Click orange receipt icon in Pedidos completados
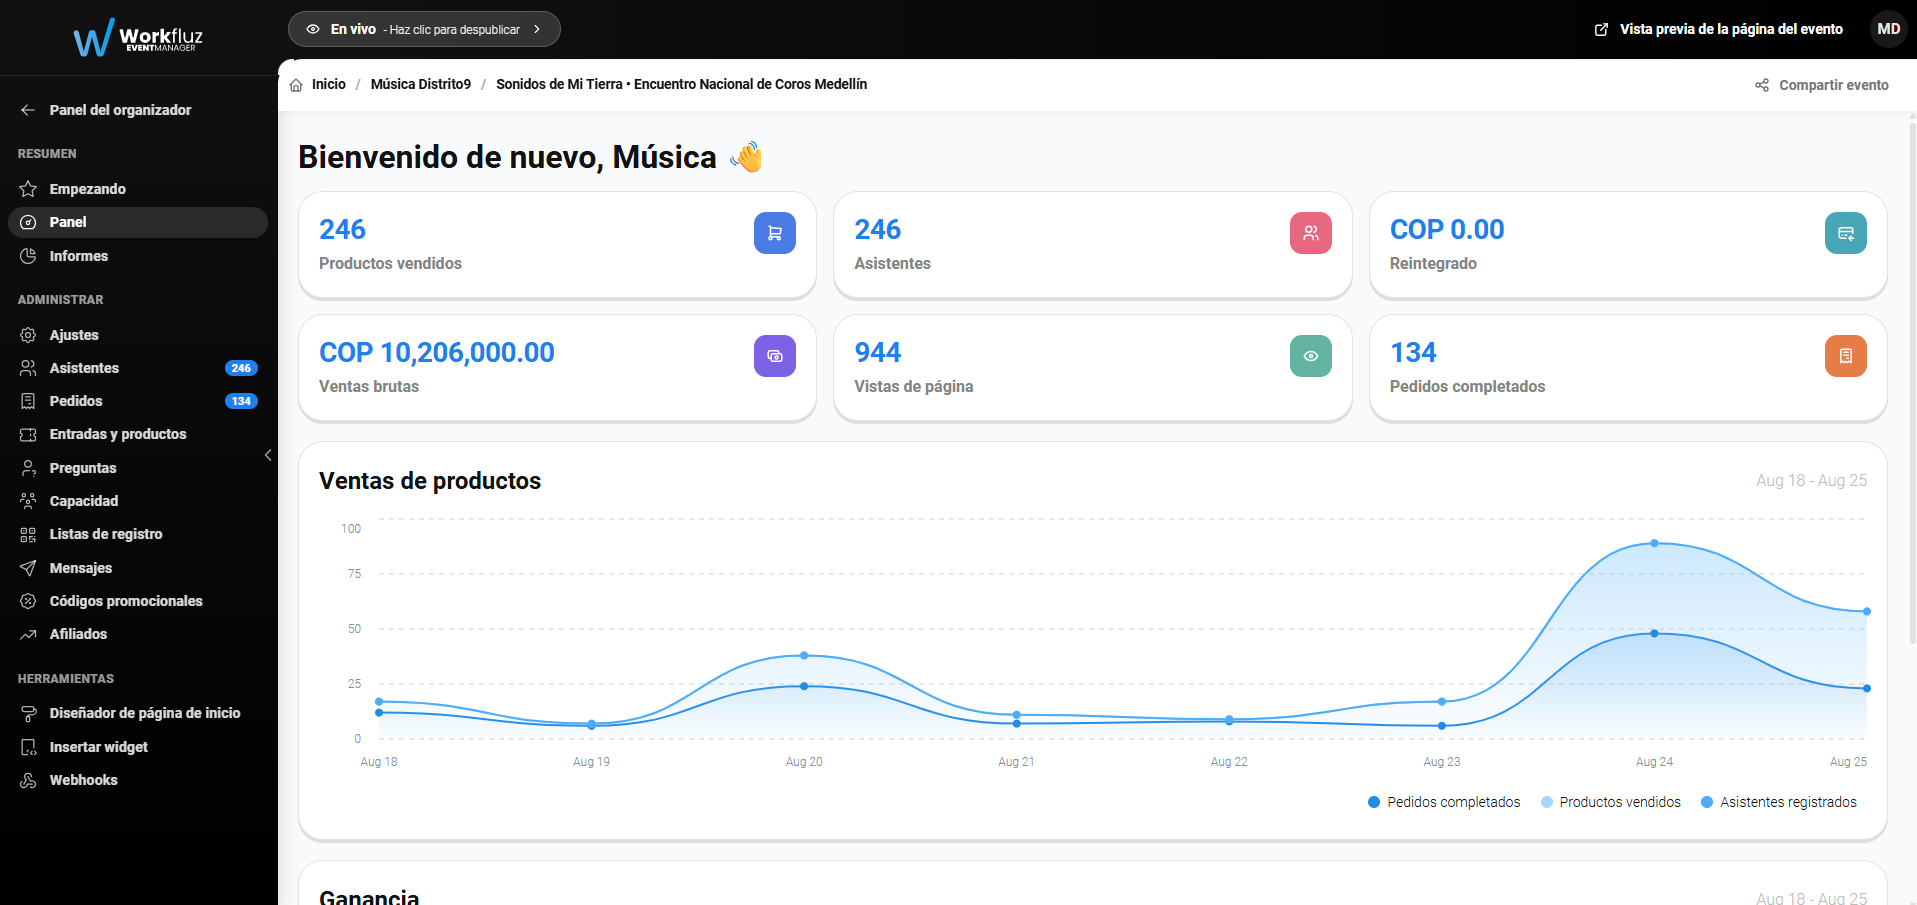 click(1846, 356)
